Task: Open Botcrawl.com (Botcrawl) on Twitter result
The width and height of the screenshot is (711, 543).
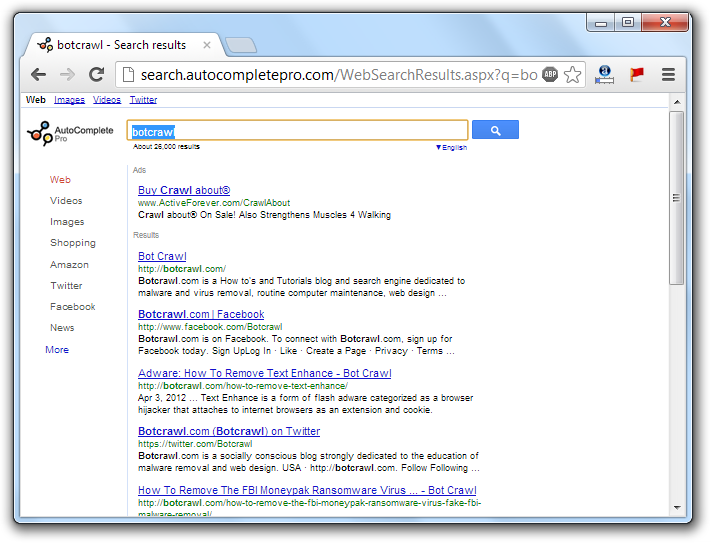Action: pyautogui.click(x=229, y=431)
